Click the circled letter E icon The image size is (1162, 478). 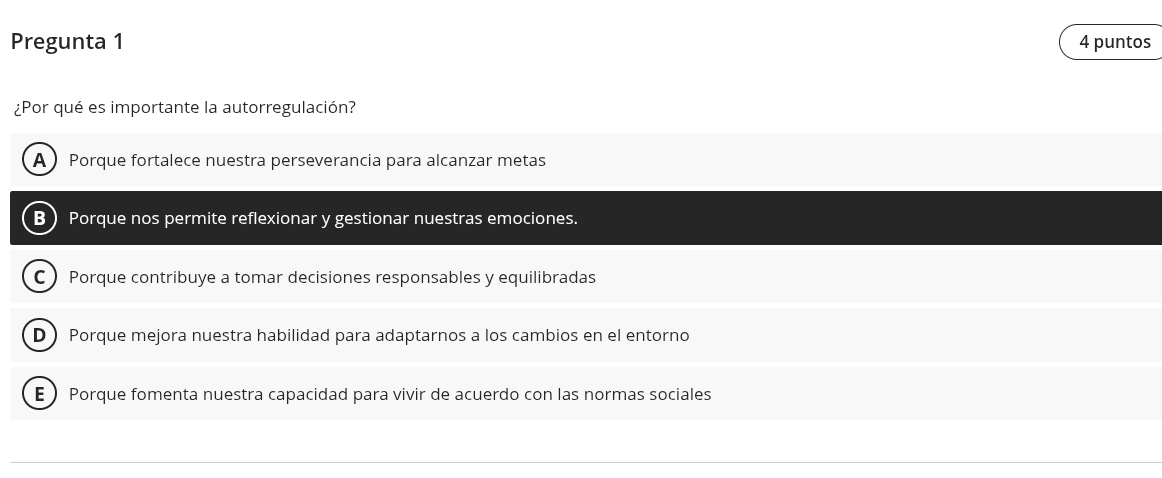point(39,394)
